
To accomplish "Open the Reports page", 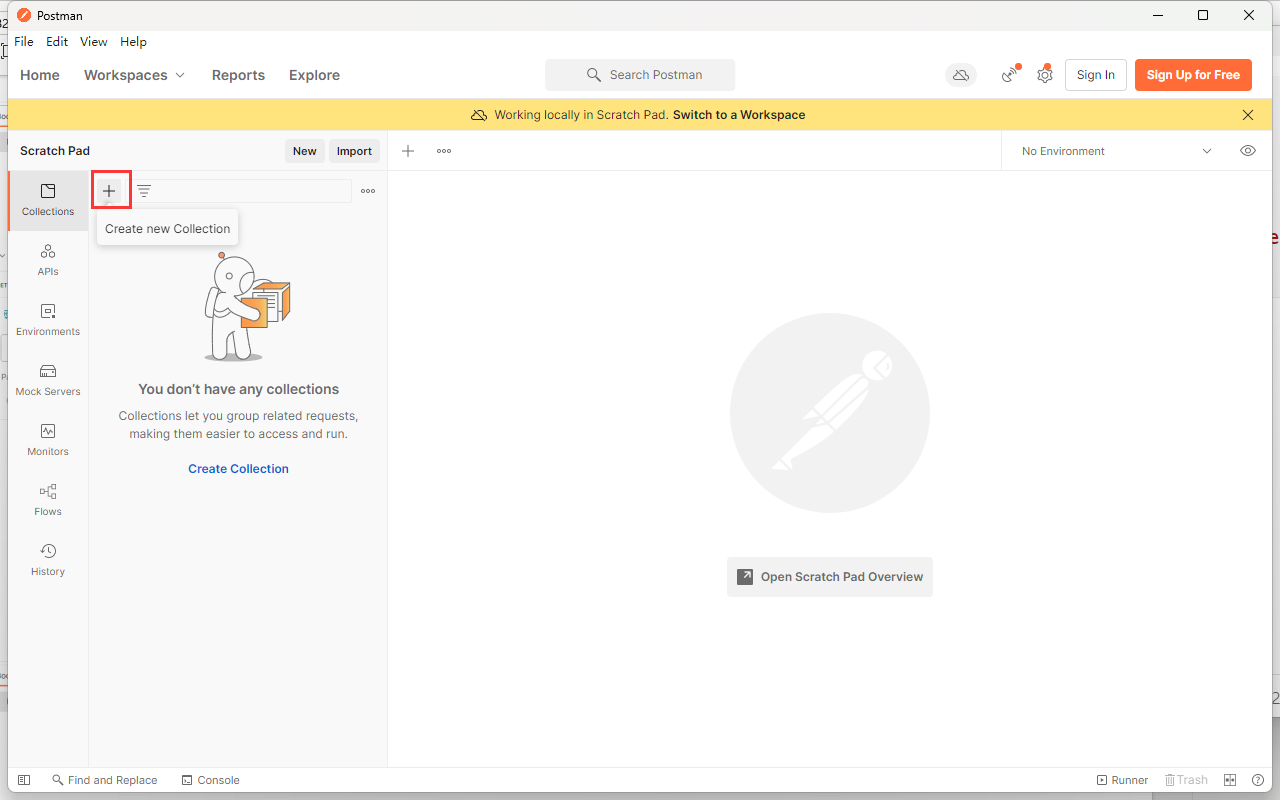I will [238, 75].
